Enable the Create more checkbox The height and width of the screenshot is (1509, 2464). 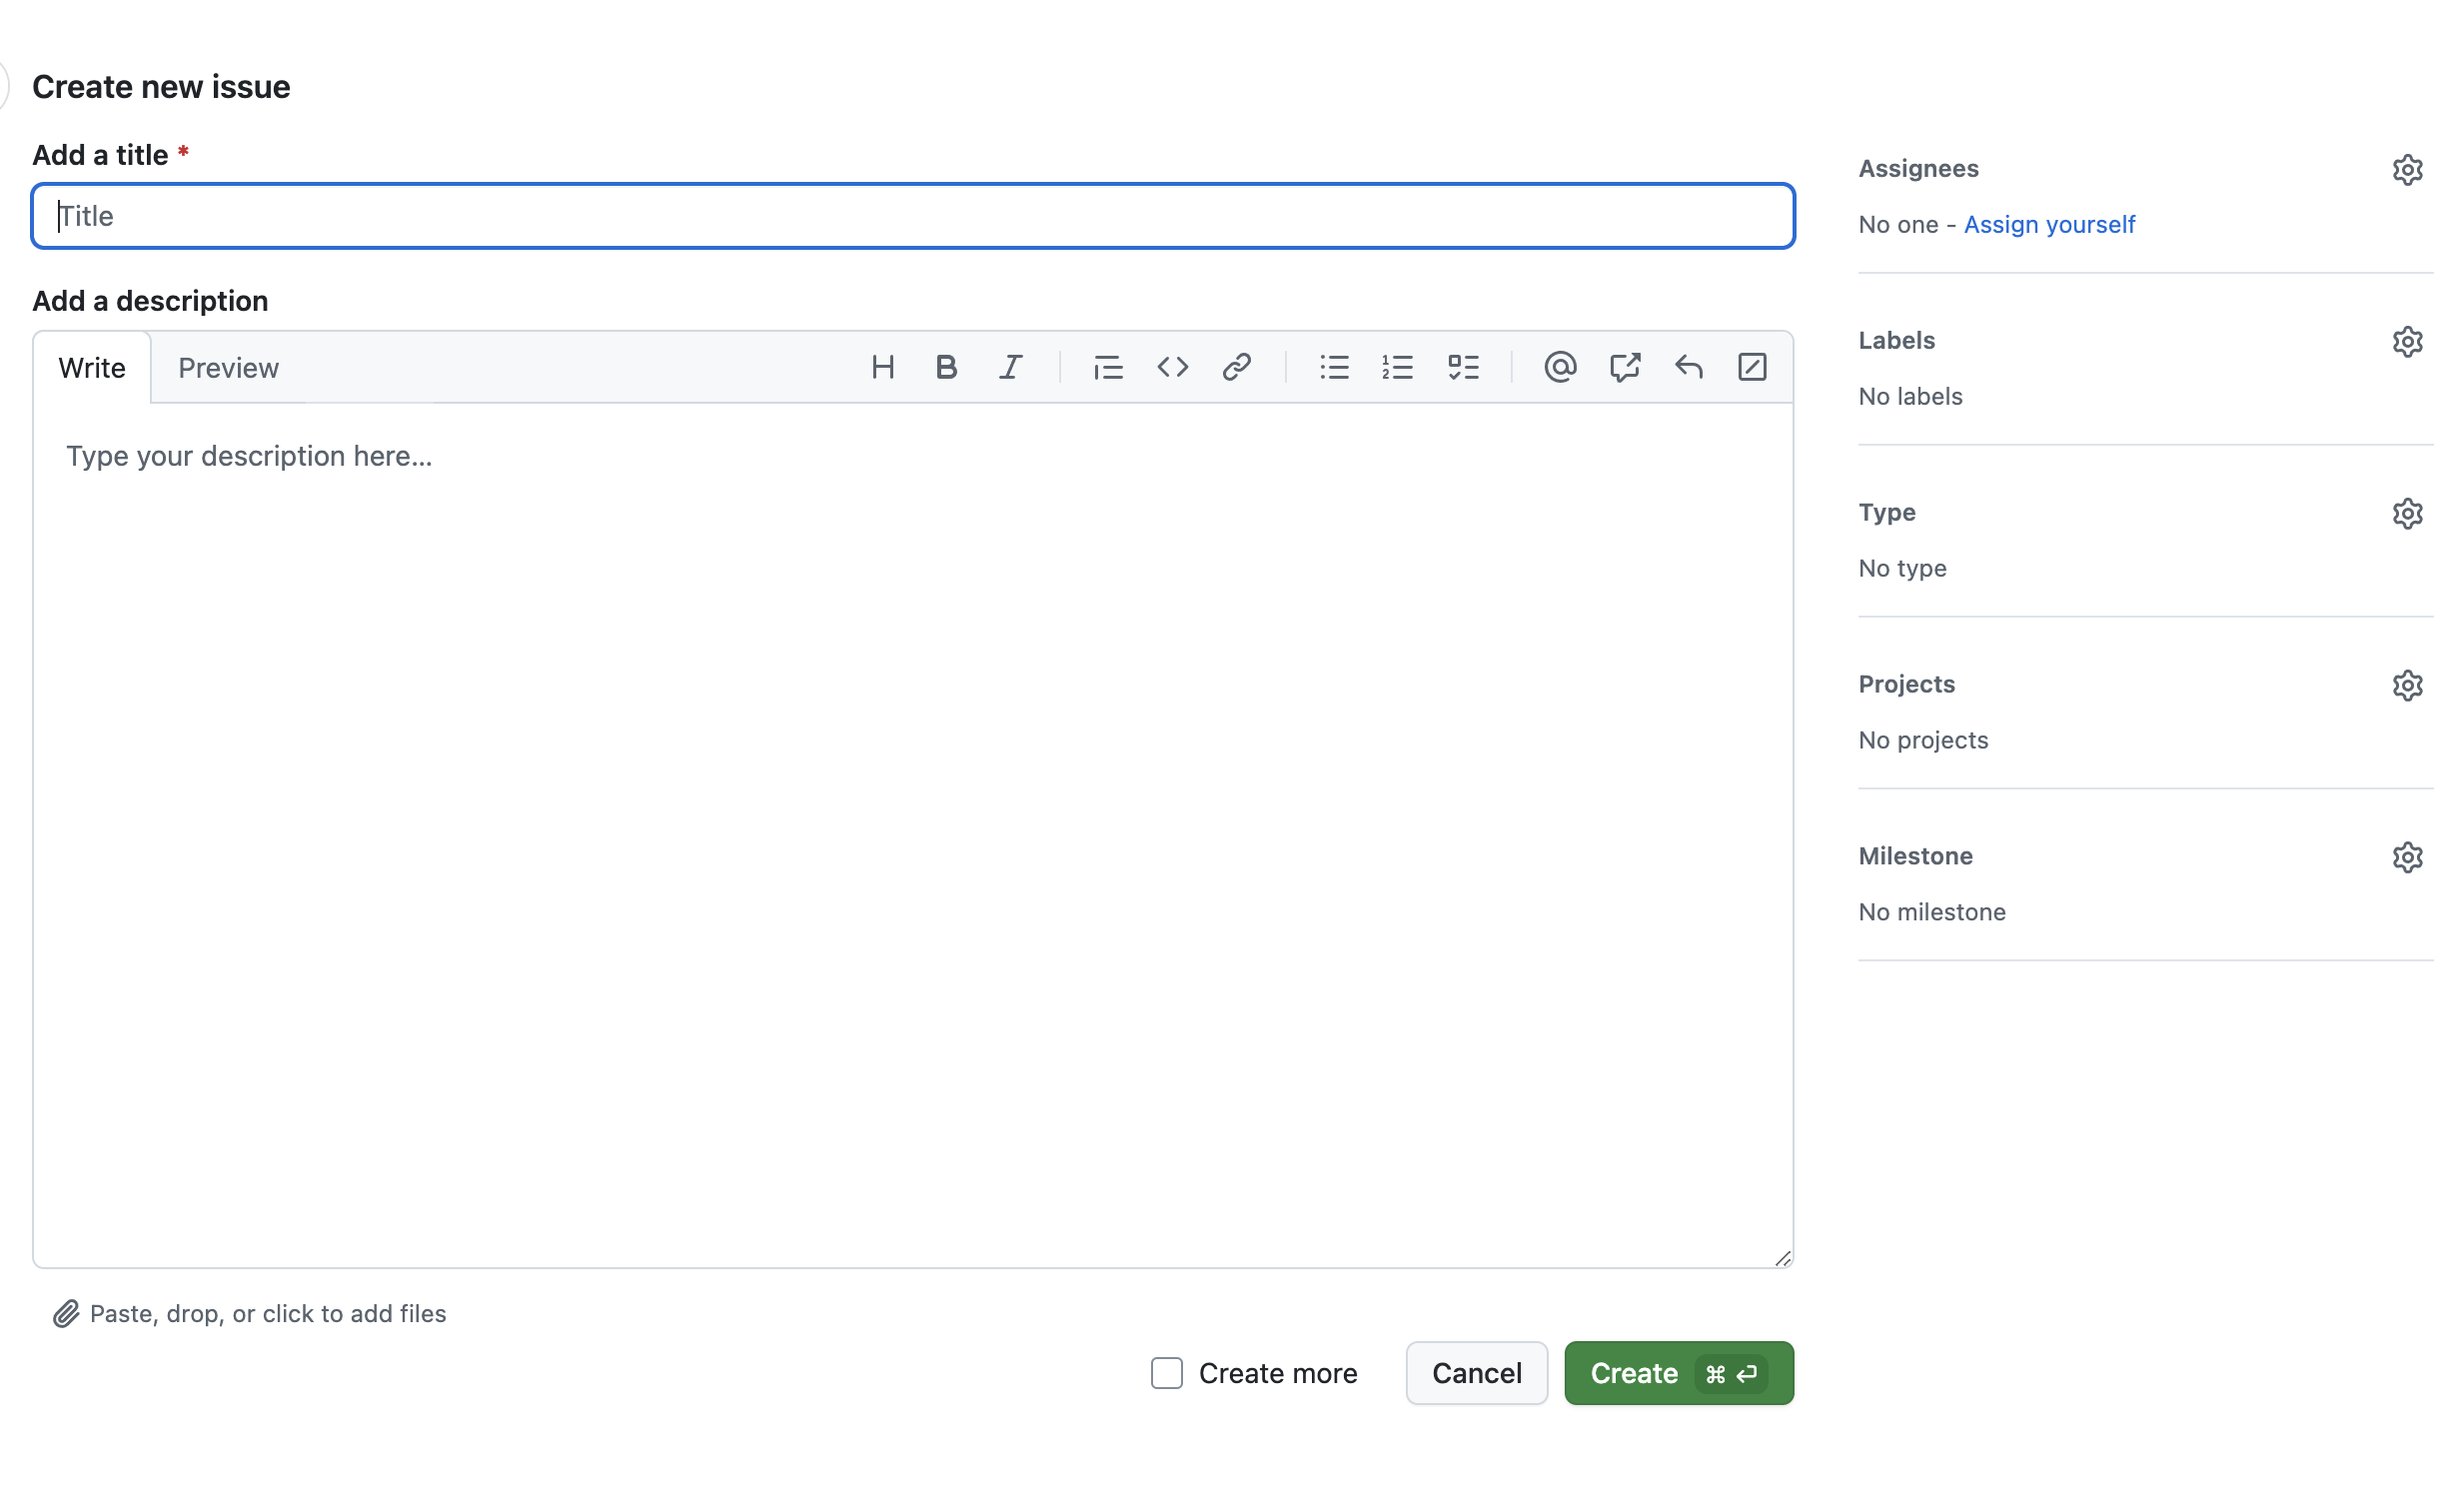1166,1373
